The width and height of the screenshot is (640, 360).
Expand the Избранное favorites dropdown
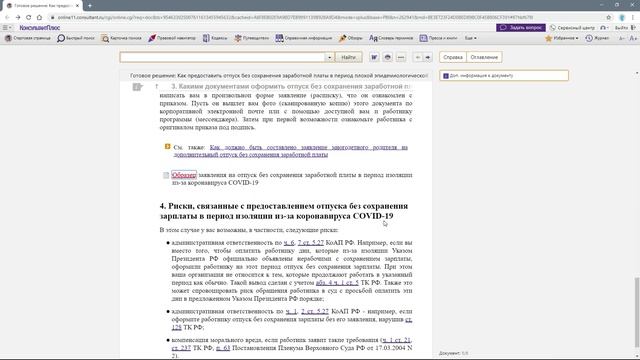562,38
